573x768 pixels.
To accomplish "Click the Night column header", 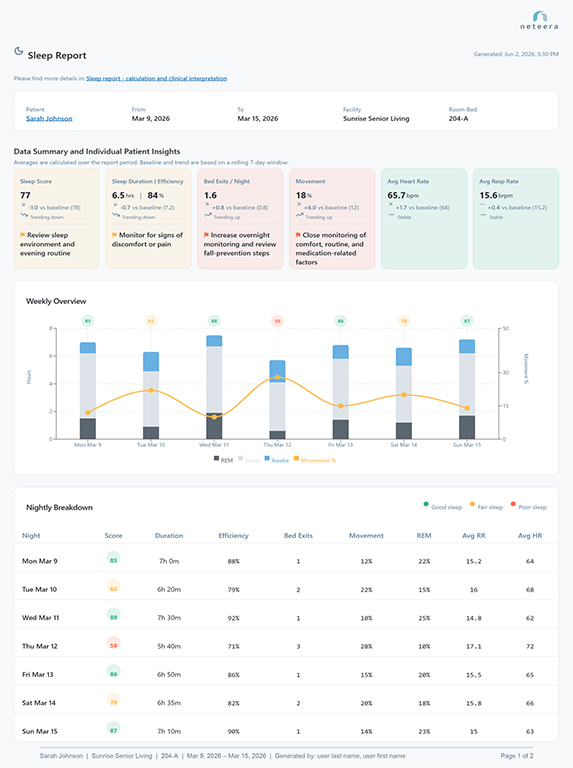I will pos(31,536).
